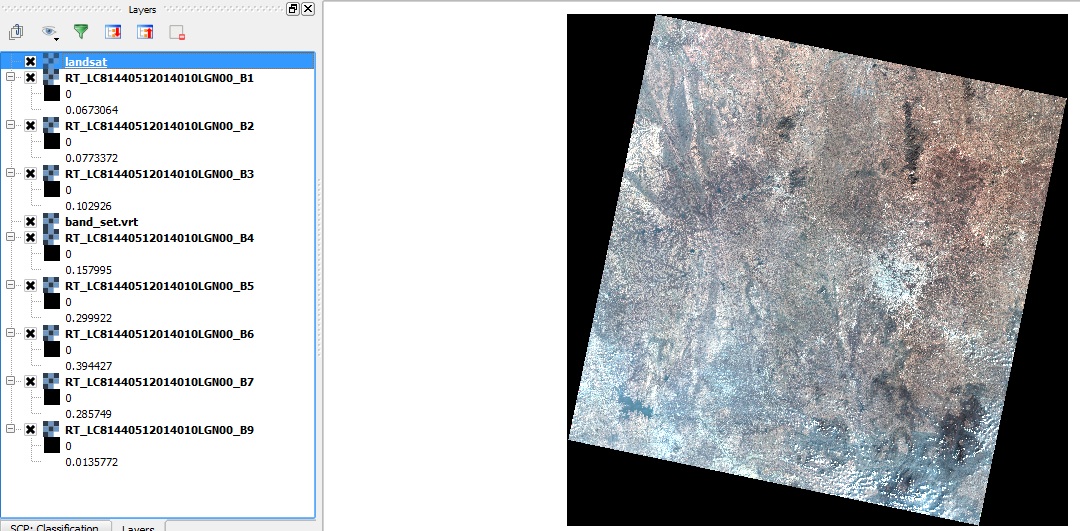Viewport: 1080px width, 531px height.
Task: Select the RT_LC81440512014010LGN00_B4 layer name
Action: point(159,238)
